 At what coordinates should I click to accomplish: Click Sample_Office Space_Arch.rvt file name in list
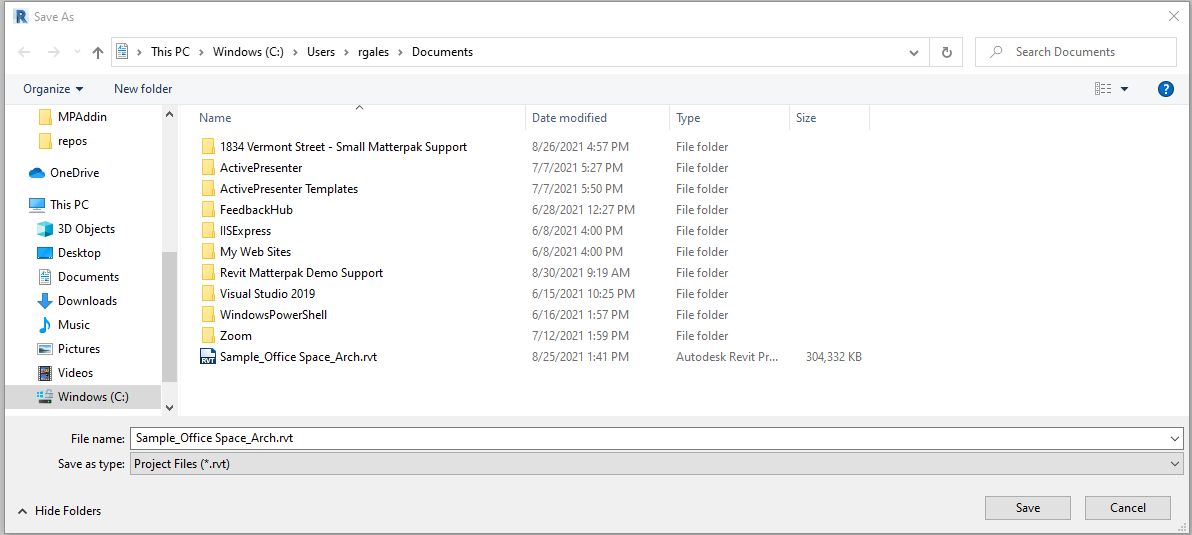(298, 356)
